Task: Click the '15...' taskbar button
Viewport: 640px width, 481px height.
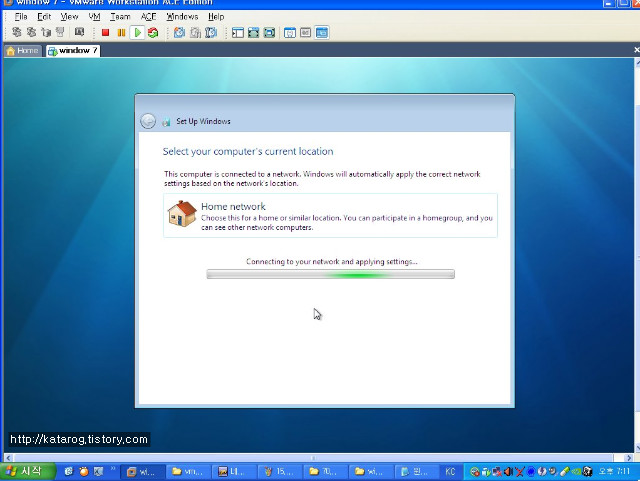Action: 280,472
